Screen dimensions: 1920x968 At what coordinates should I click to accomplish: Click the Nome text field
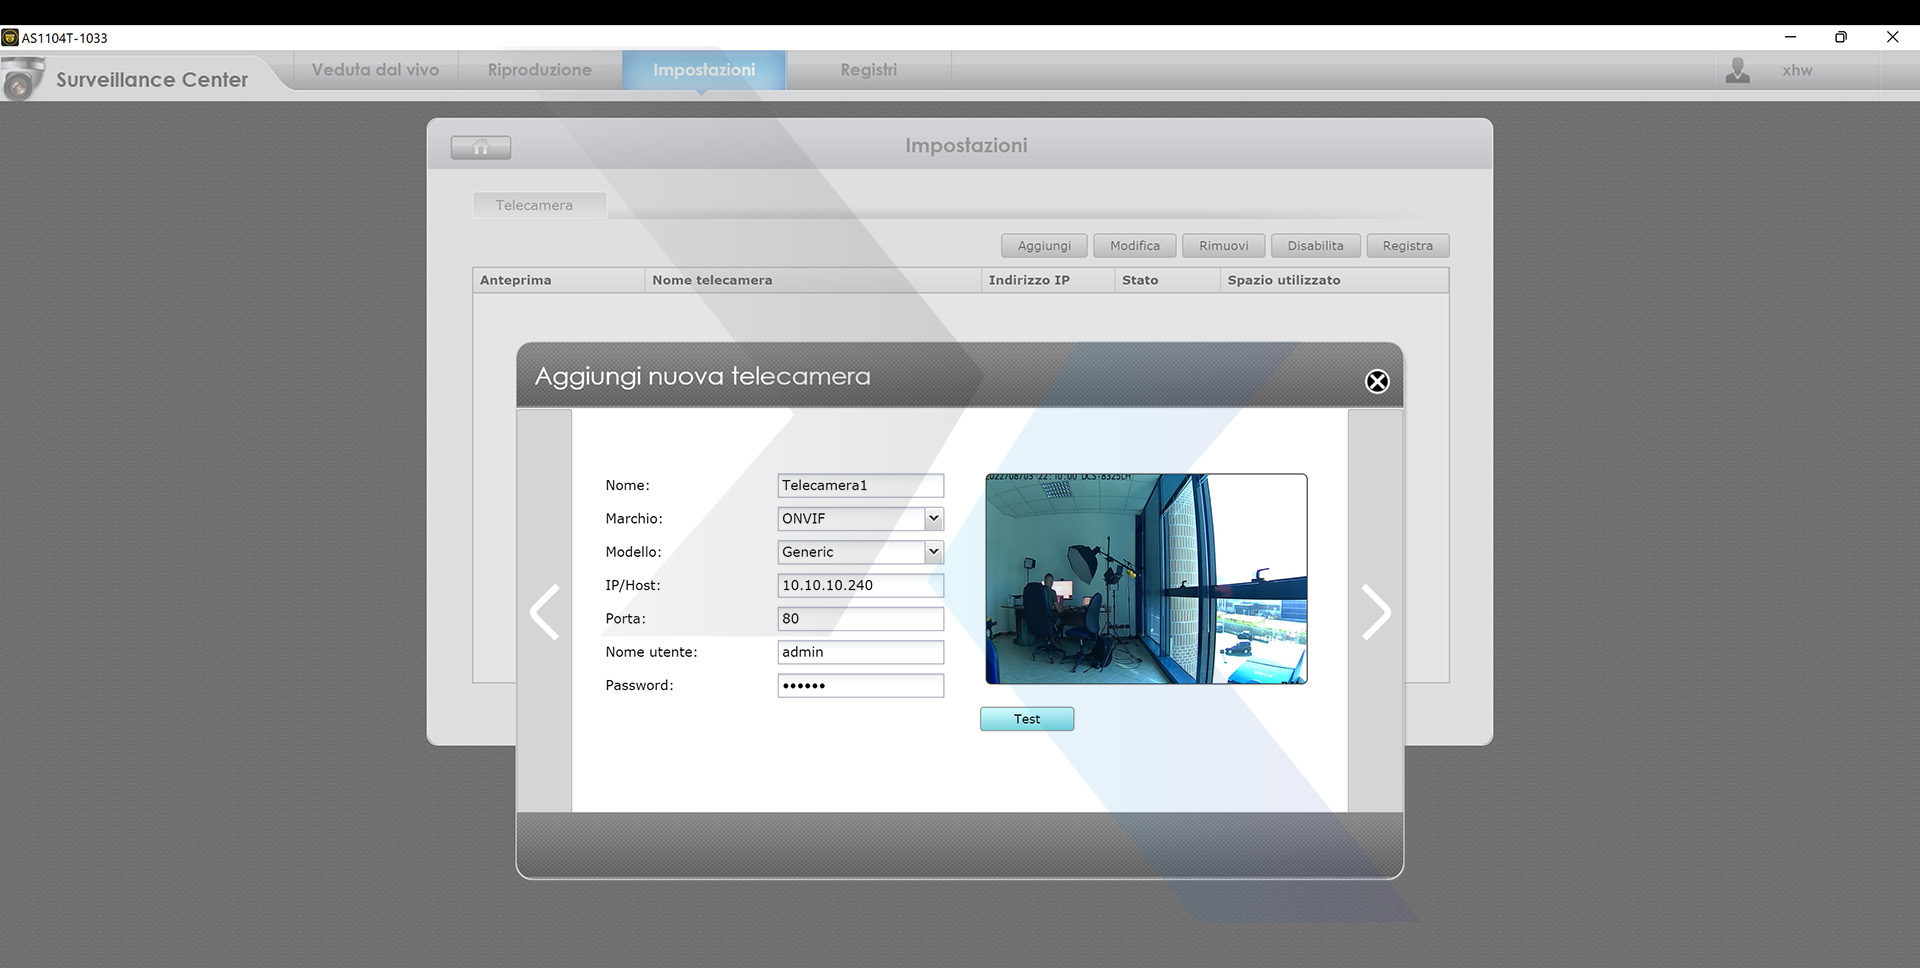pyautogui.click(x=860, y=485)
